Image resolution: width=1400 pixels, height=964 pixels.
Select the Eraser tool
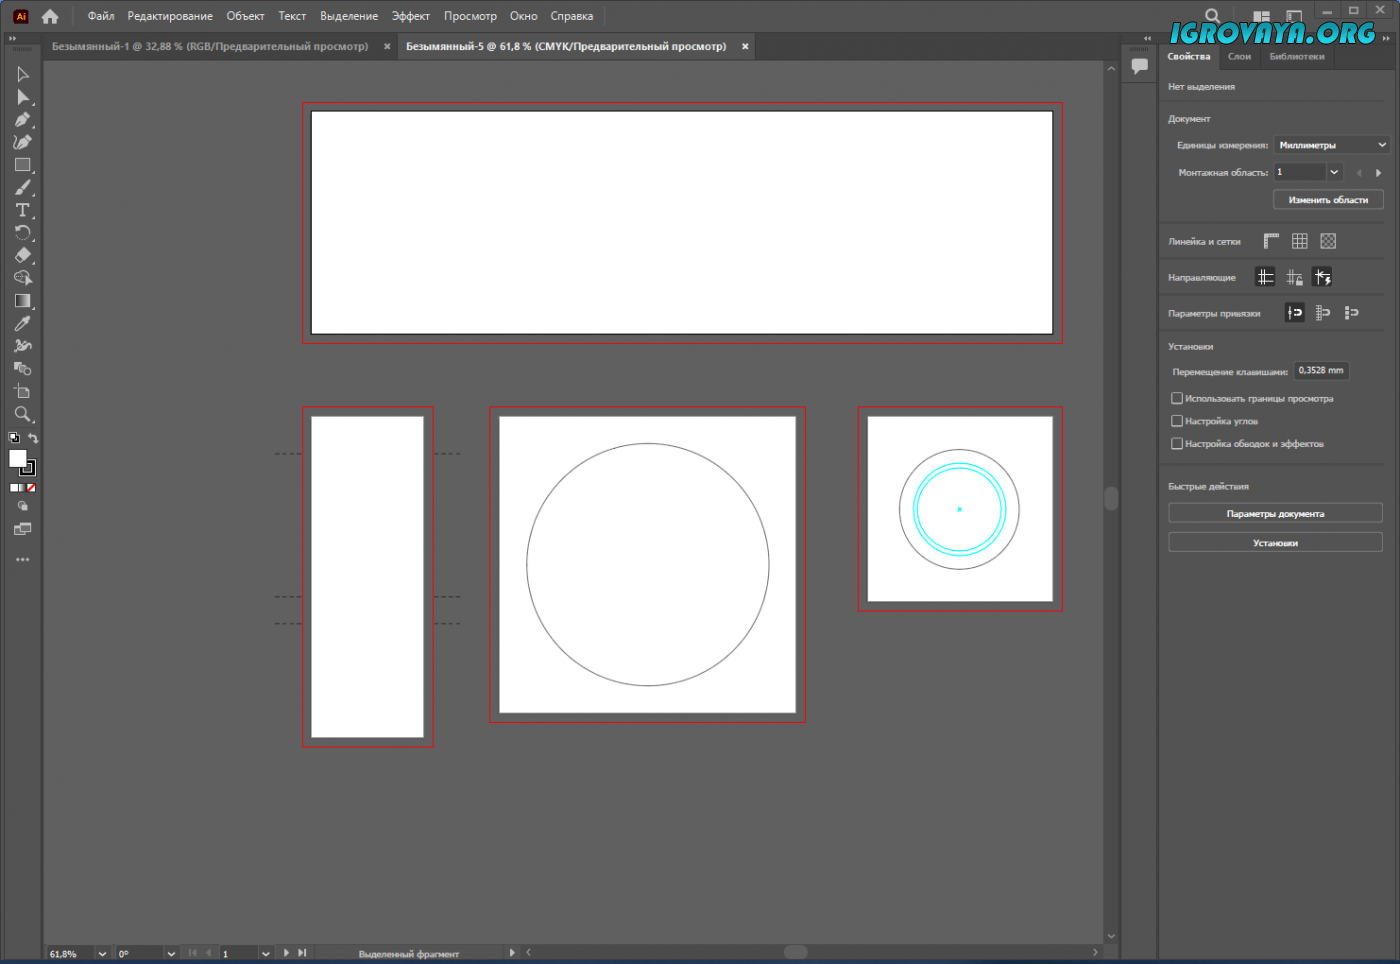click(22, 255)
